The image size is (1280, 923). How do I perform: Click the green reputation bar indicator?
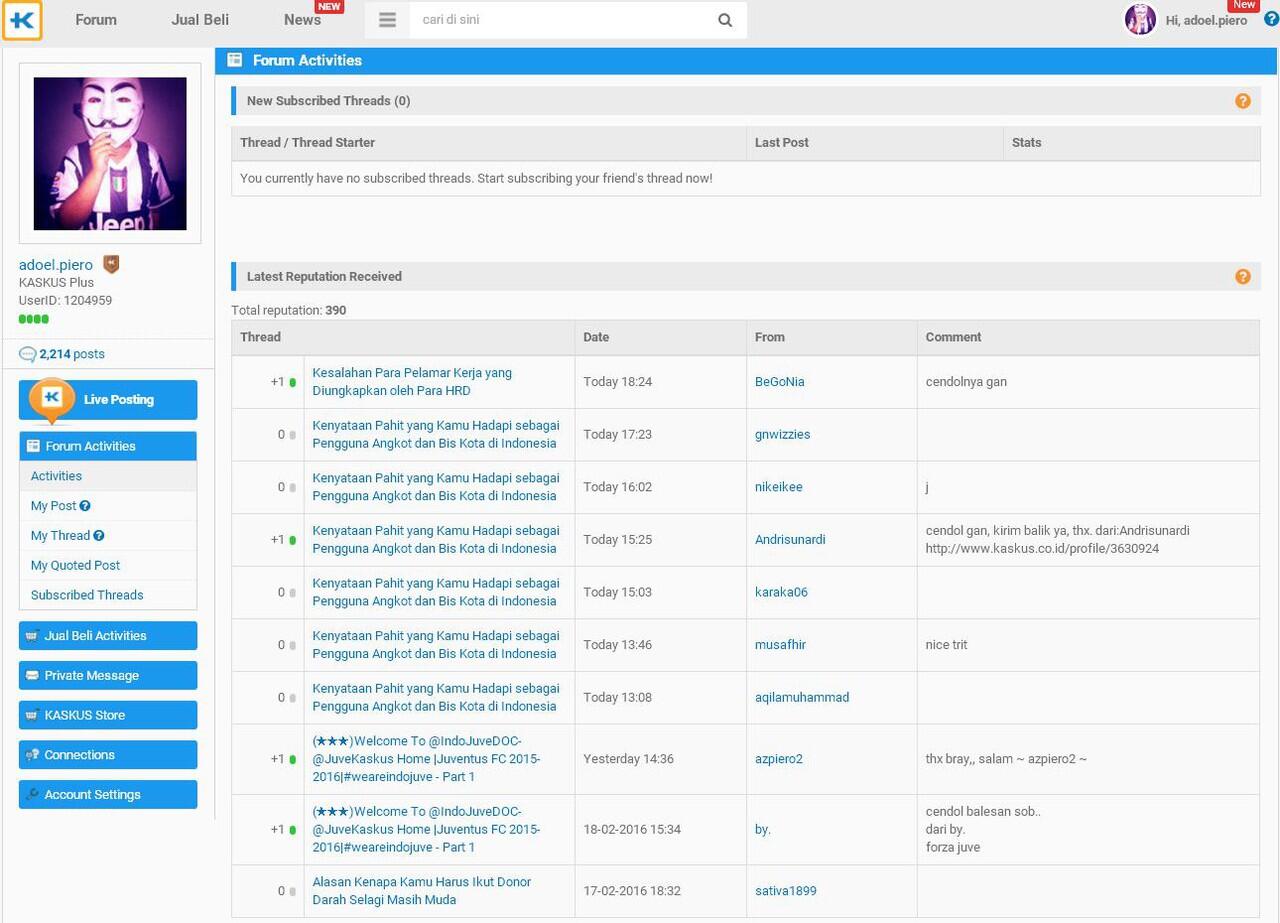[34, 319]
